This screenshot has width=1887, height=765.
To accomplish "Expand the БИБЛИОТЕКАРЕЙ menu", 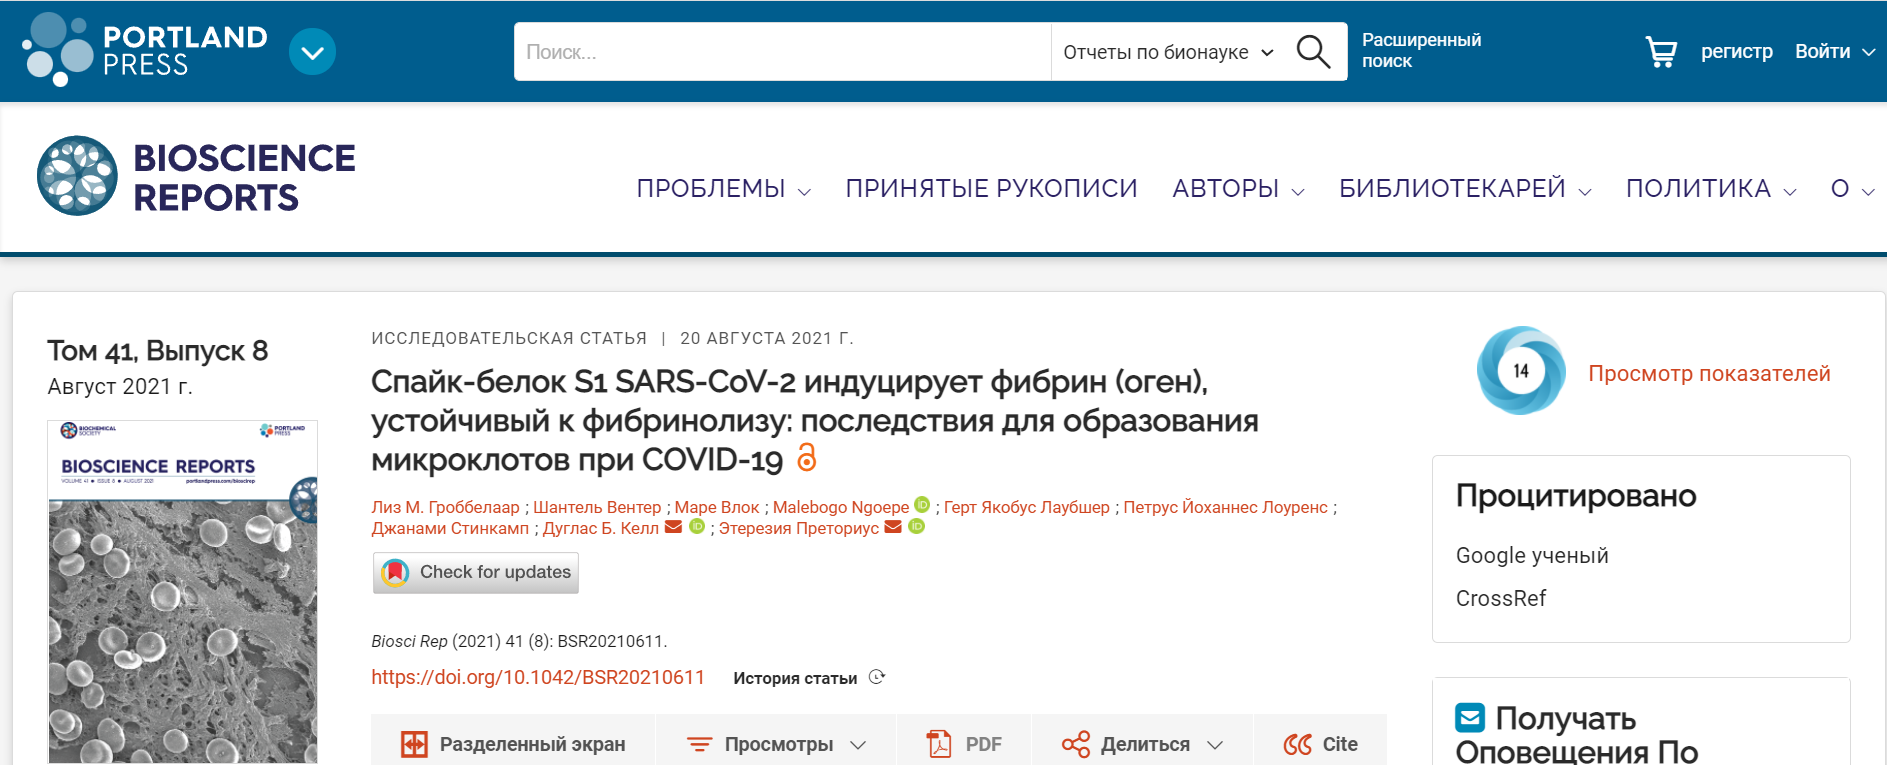I will [x=1465, y=188].
